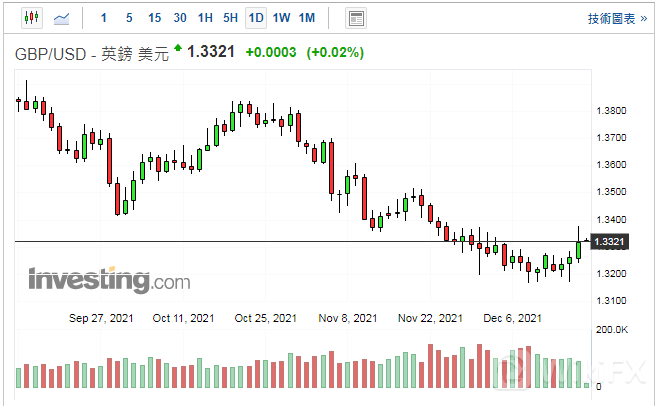Click the GBP/USD pair title

click(x=50, y=54)
